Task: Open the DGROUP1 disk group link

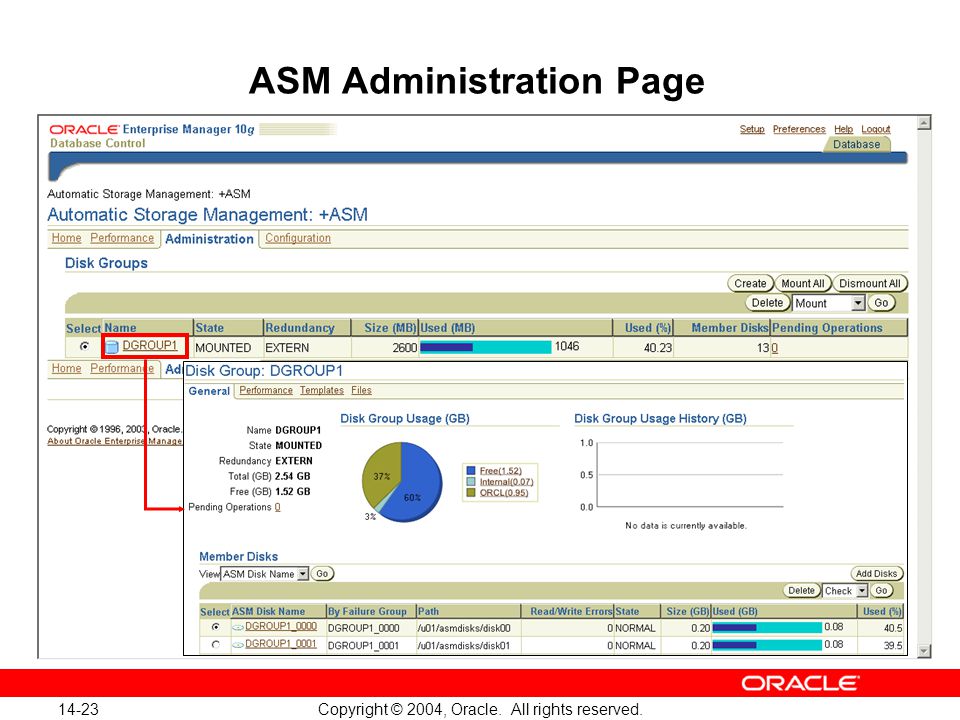Action: click(x=149, y=346)
